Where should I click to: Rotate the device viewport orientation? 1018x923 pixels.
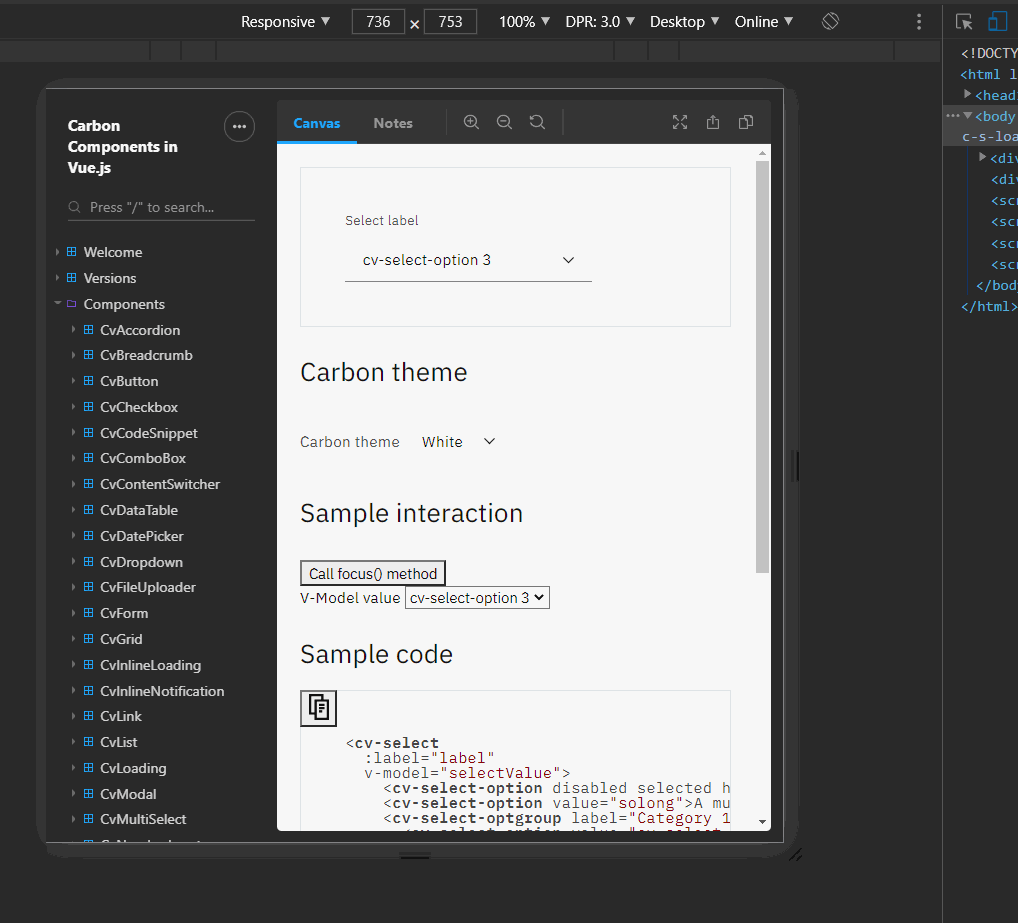pyautogui.click(x=830, y=21)
